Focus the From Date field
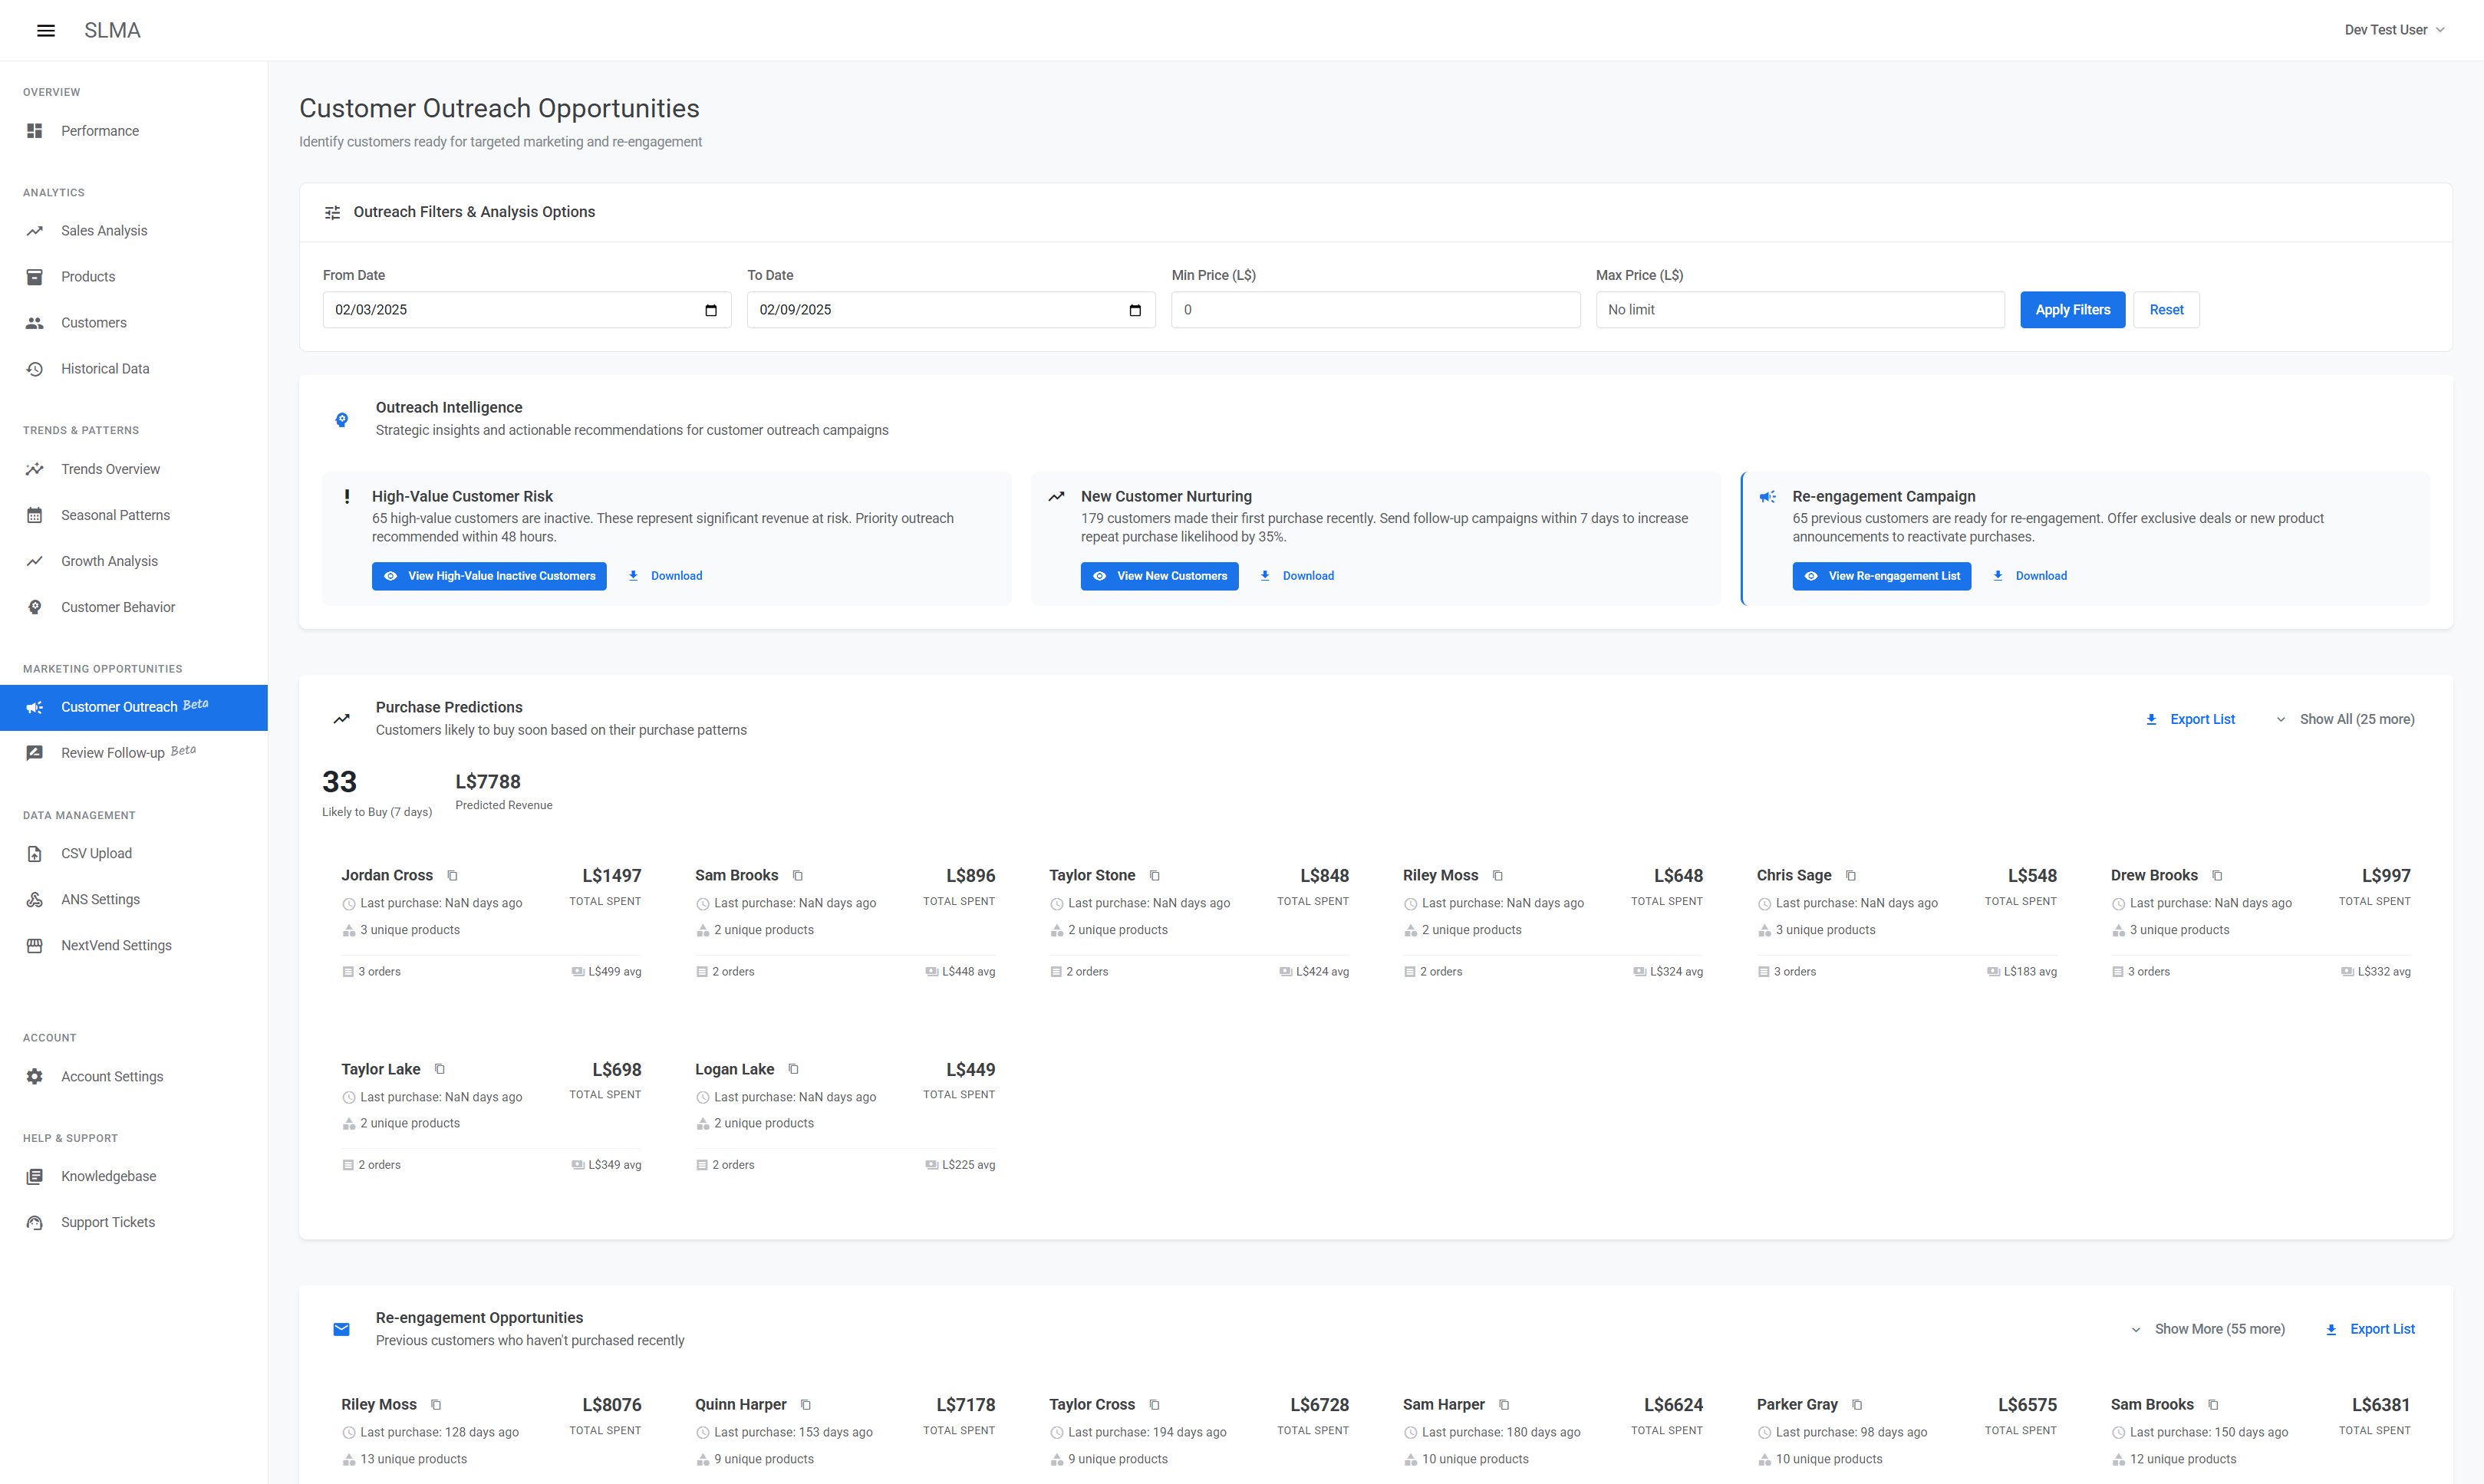This screenshot has width=2484, height=1484. click(x=527, y=310)
